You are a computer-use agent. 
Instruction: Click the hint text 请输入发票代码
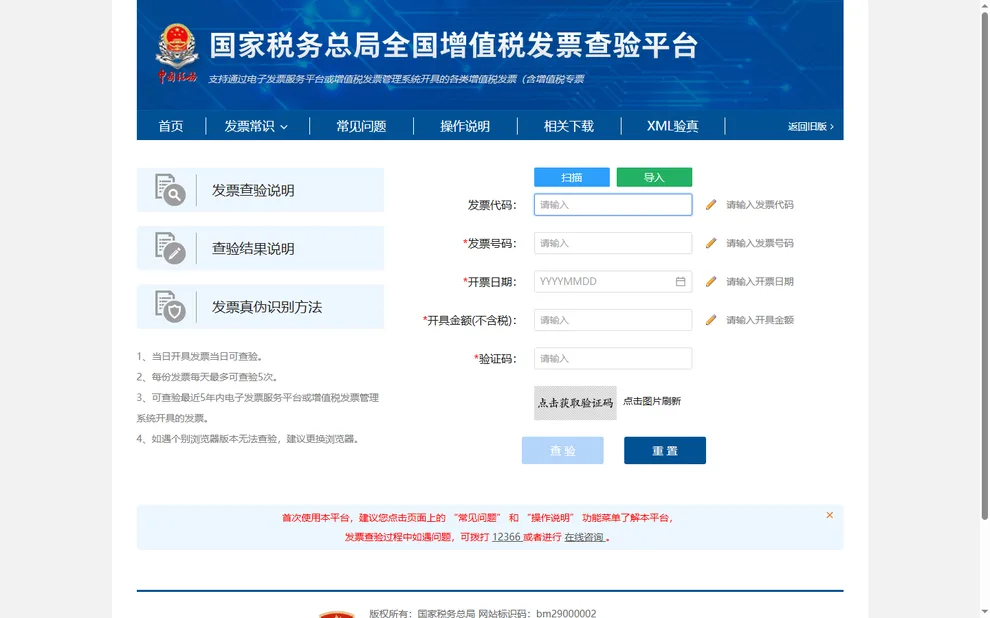tap(760, 205)
